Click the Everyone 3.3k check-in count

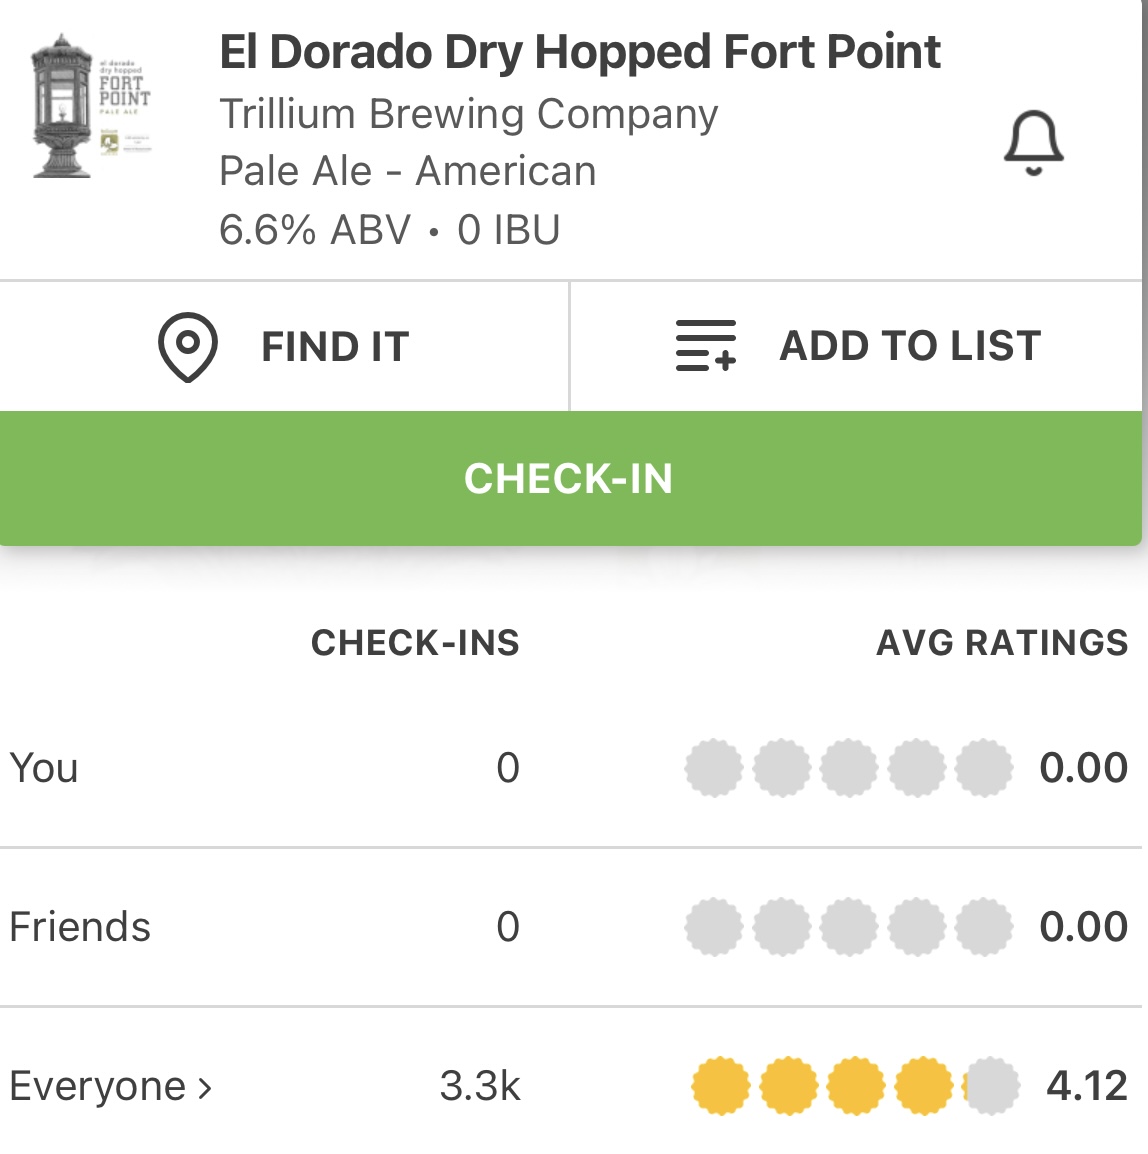480,1086
